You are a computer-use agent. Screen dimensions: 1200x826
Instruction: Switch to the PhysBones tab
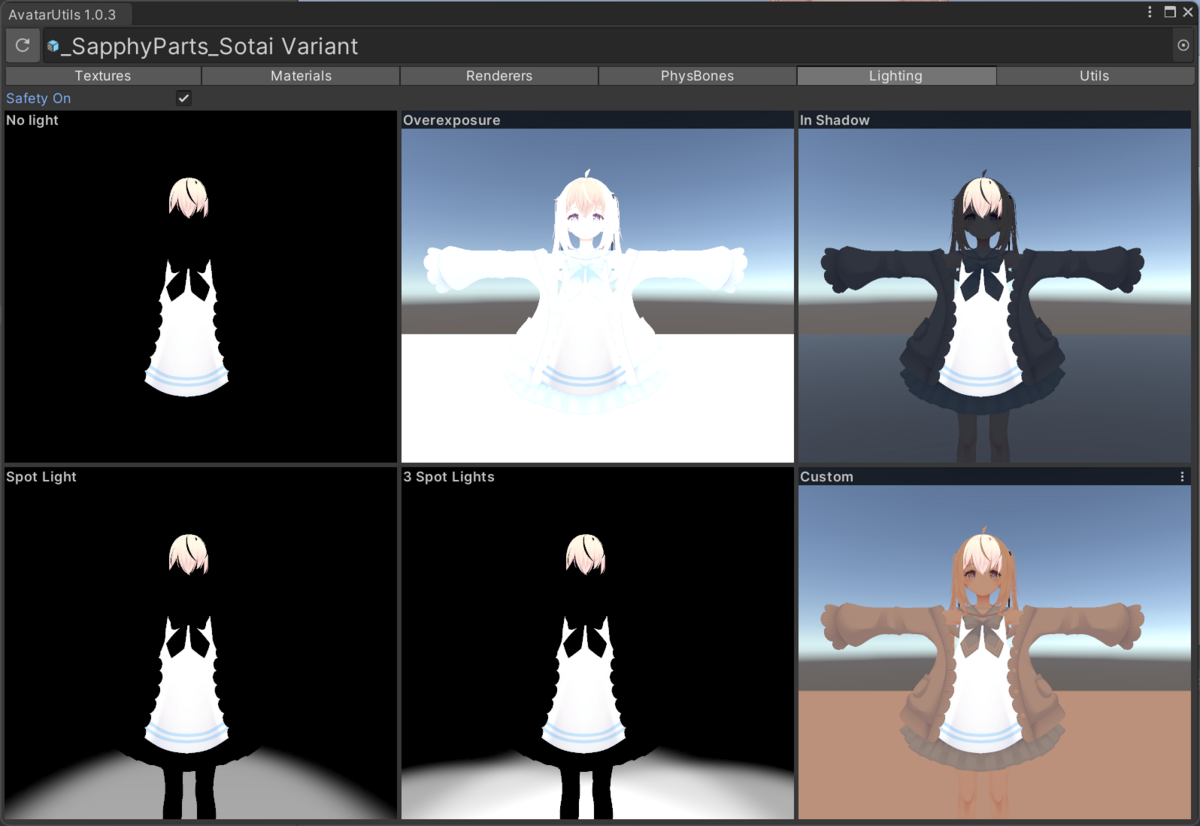(x=697, y=76)
